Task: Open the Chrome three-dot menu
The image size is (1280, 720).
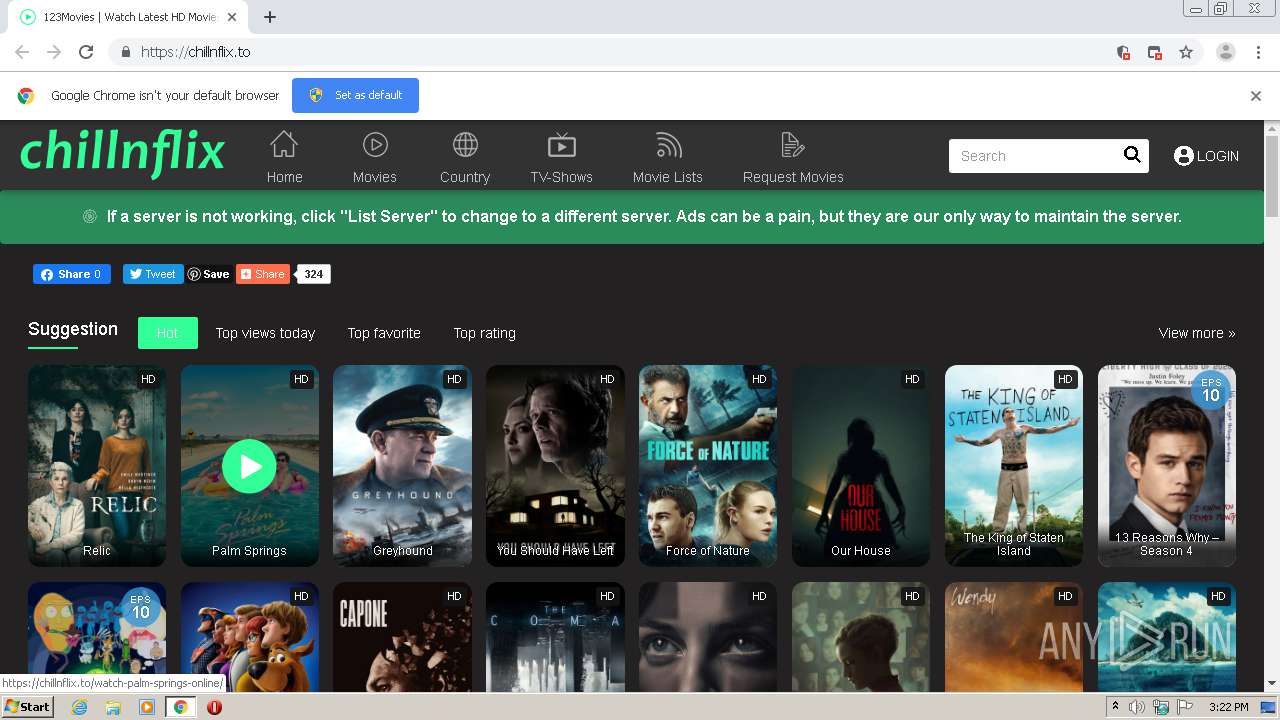Action: click(1258, 52)
